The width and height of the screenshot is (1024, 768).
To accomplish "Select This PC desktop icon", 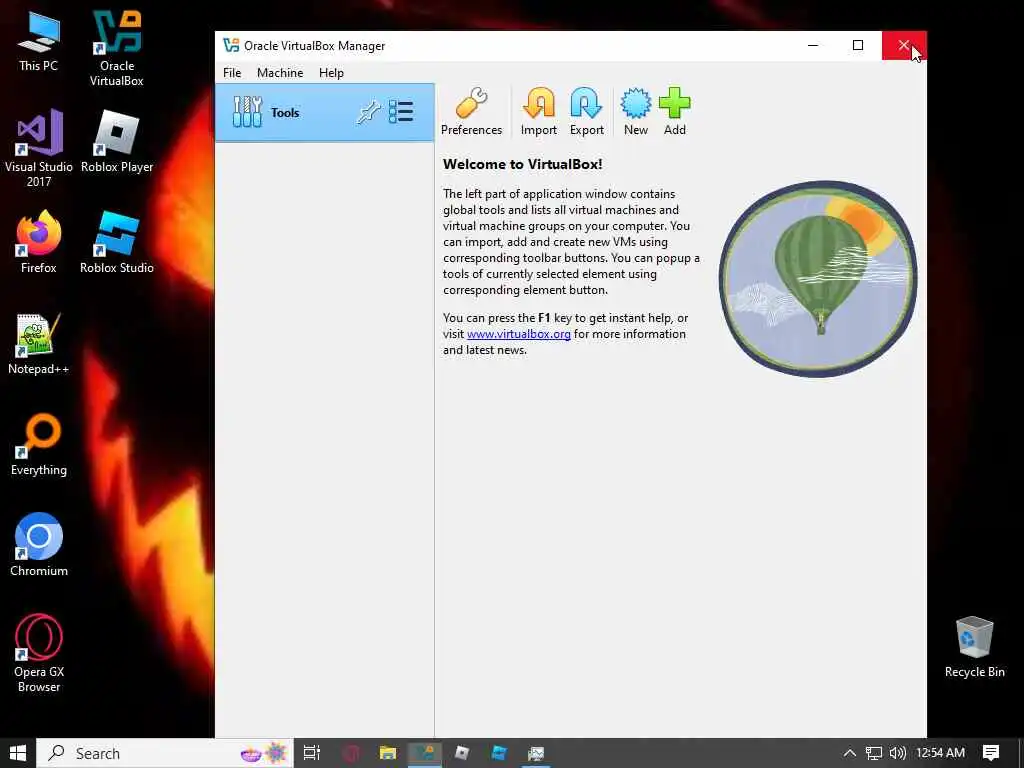I will tap(39, 41).
